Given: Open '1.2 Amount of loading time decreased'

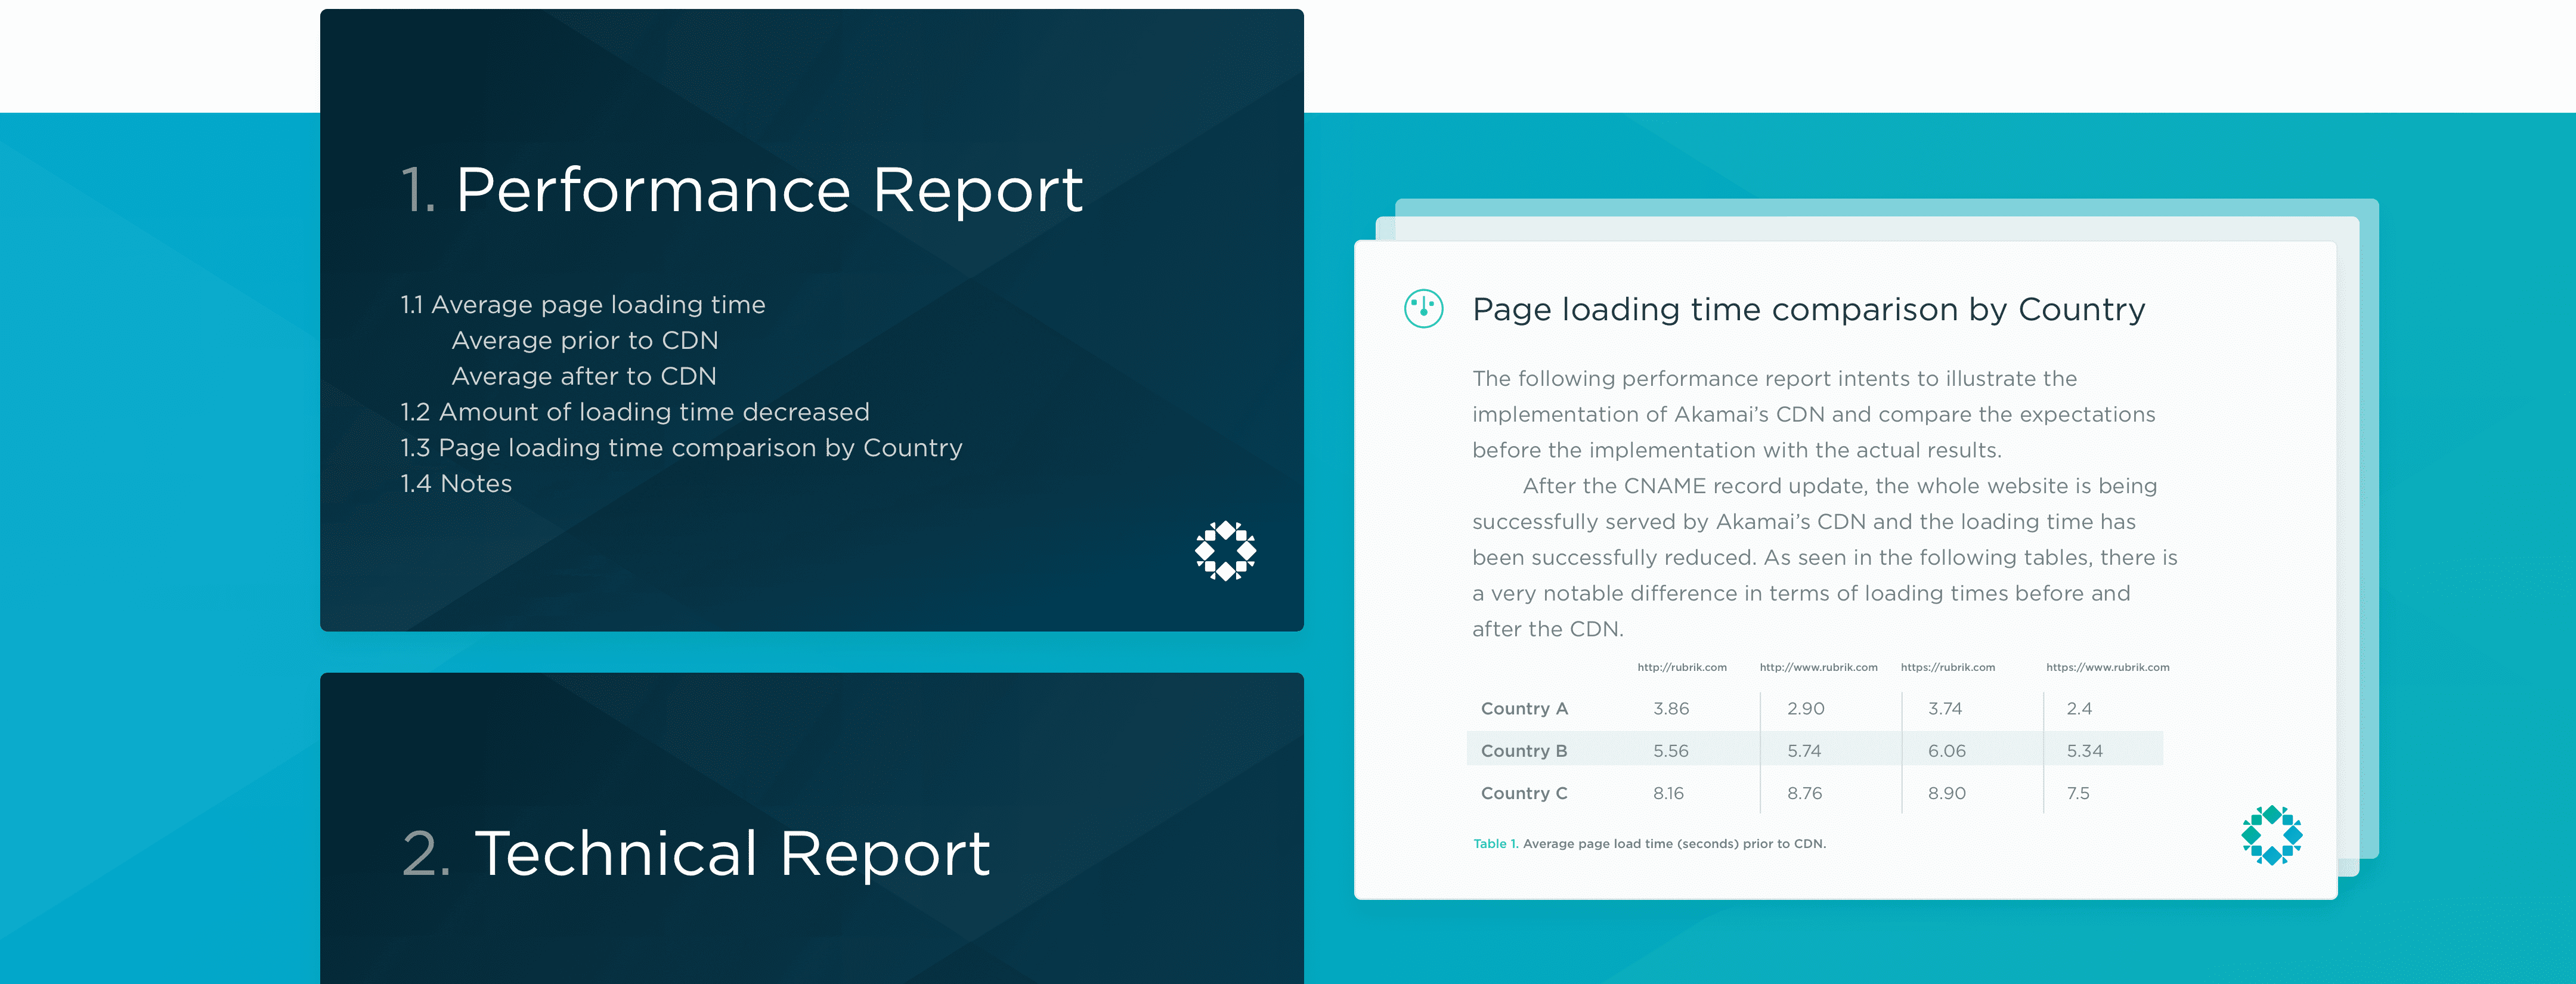Looking at the screenshot, I should [x=634, y=412].
